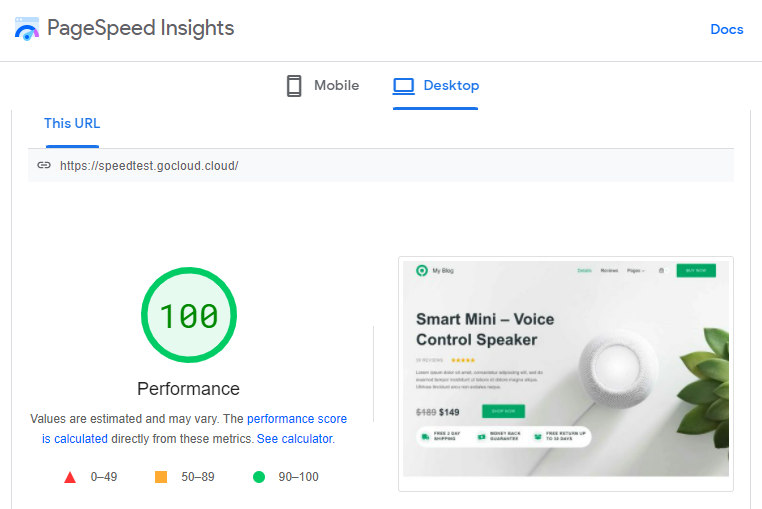The width and height of the screenshot is (762, 509).
Task: Click the PageSpeed Insights logo icon
Action: coord(26,28)
